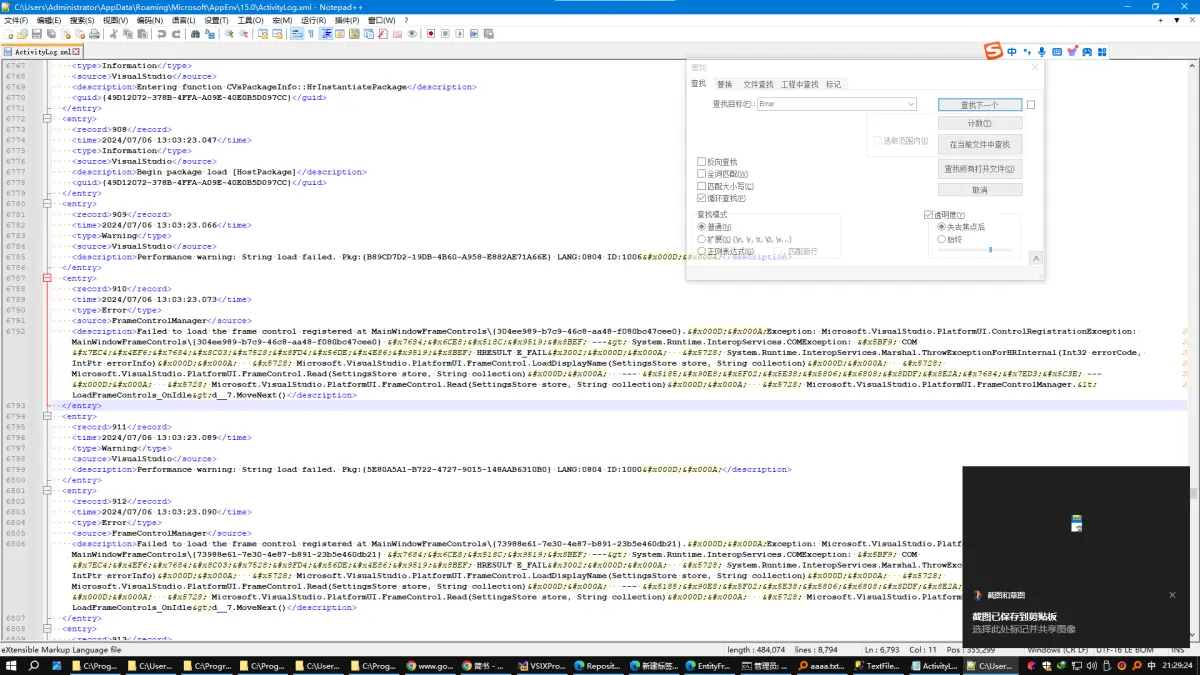Click Run macro multiple times icon

(x=474, y=34)
